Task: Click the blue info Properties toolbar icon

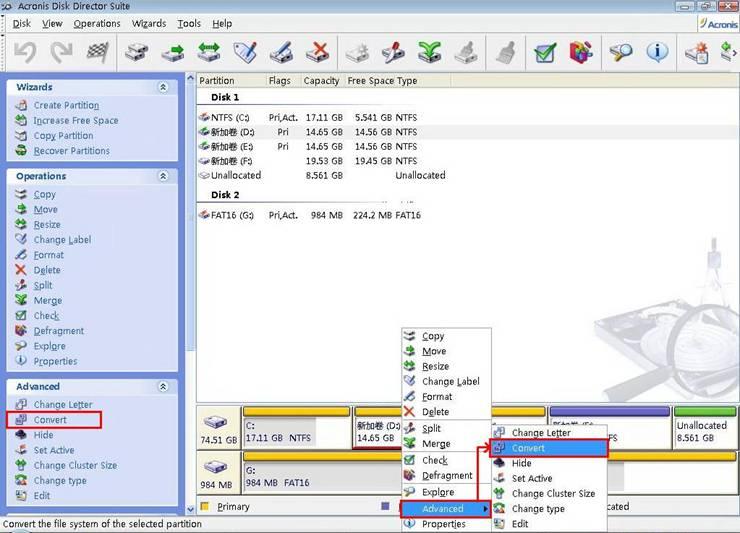Action: click(x=657, y=51)
